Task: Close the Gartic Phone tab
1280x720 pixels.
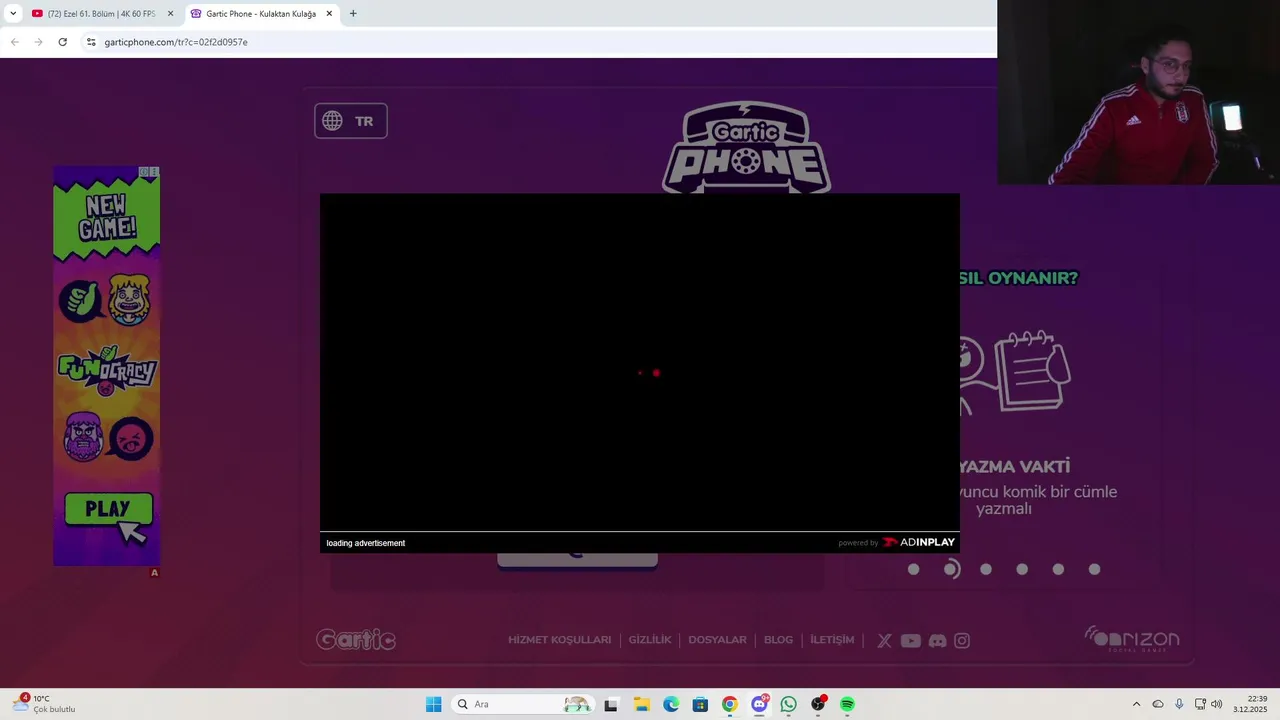Action: click(329, 14)
